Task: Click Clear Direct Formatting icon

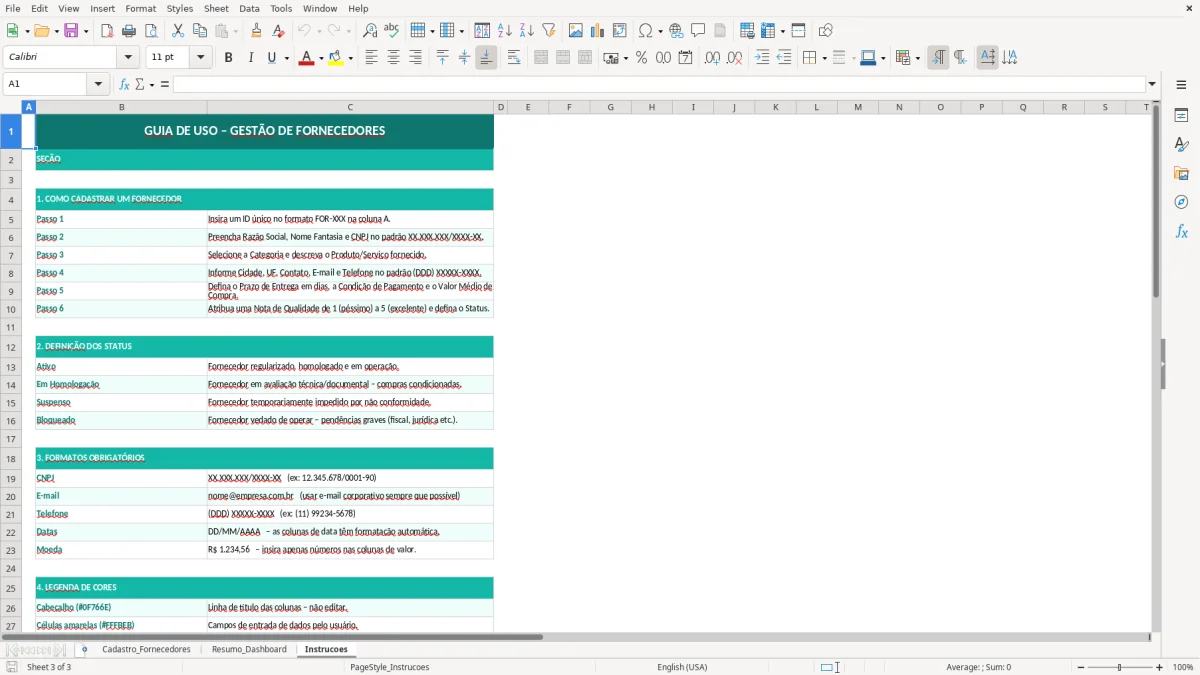Action: [x=279, y=31]
